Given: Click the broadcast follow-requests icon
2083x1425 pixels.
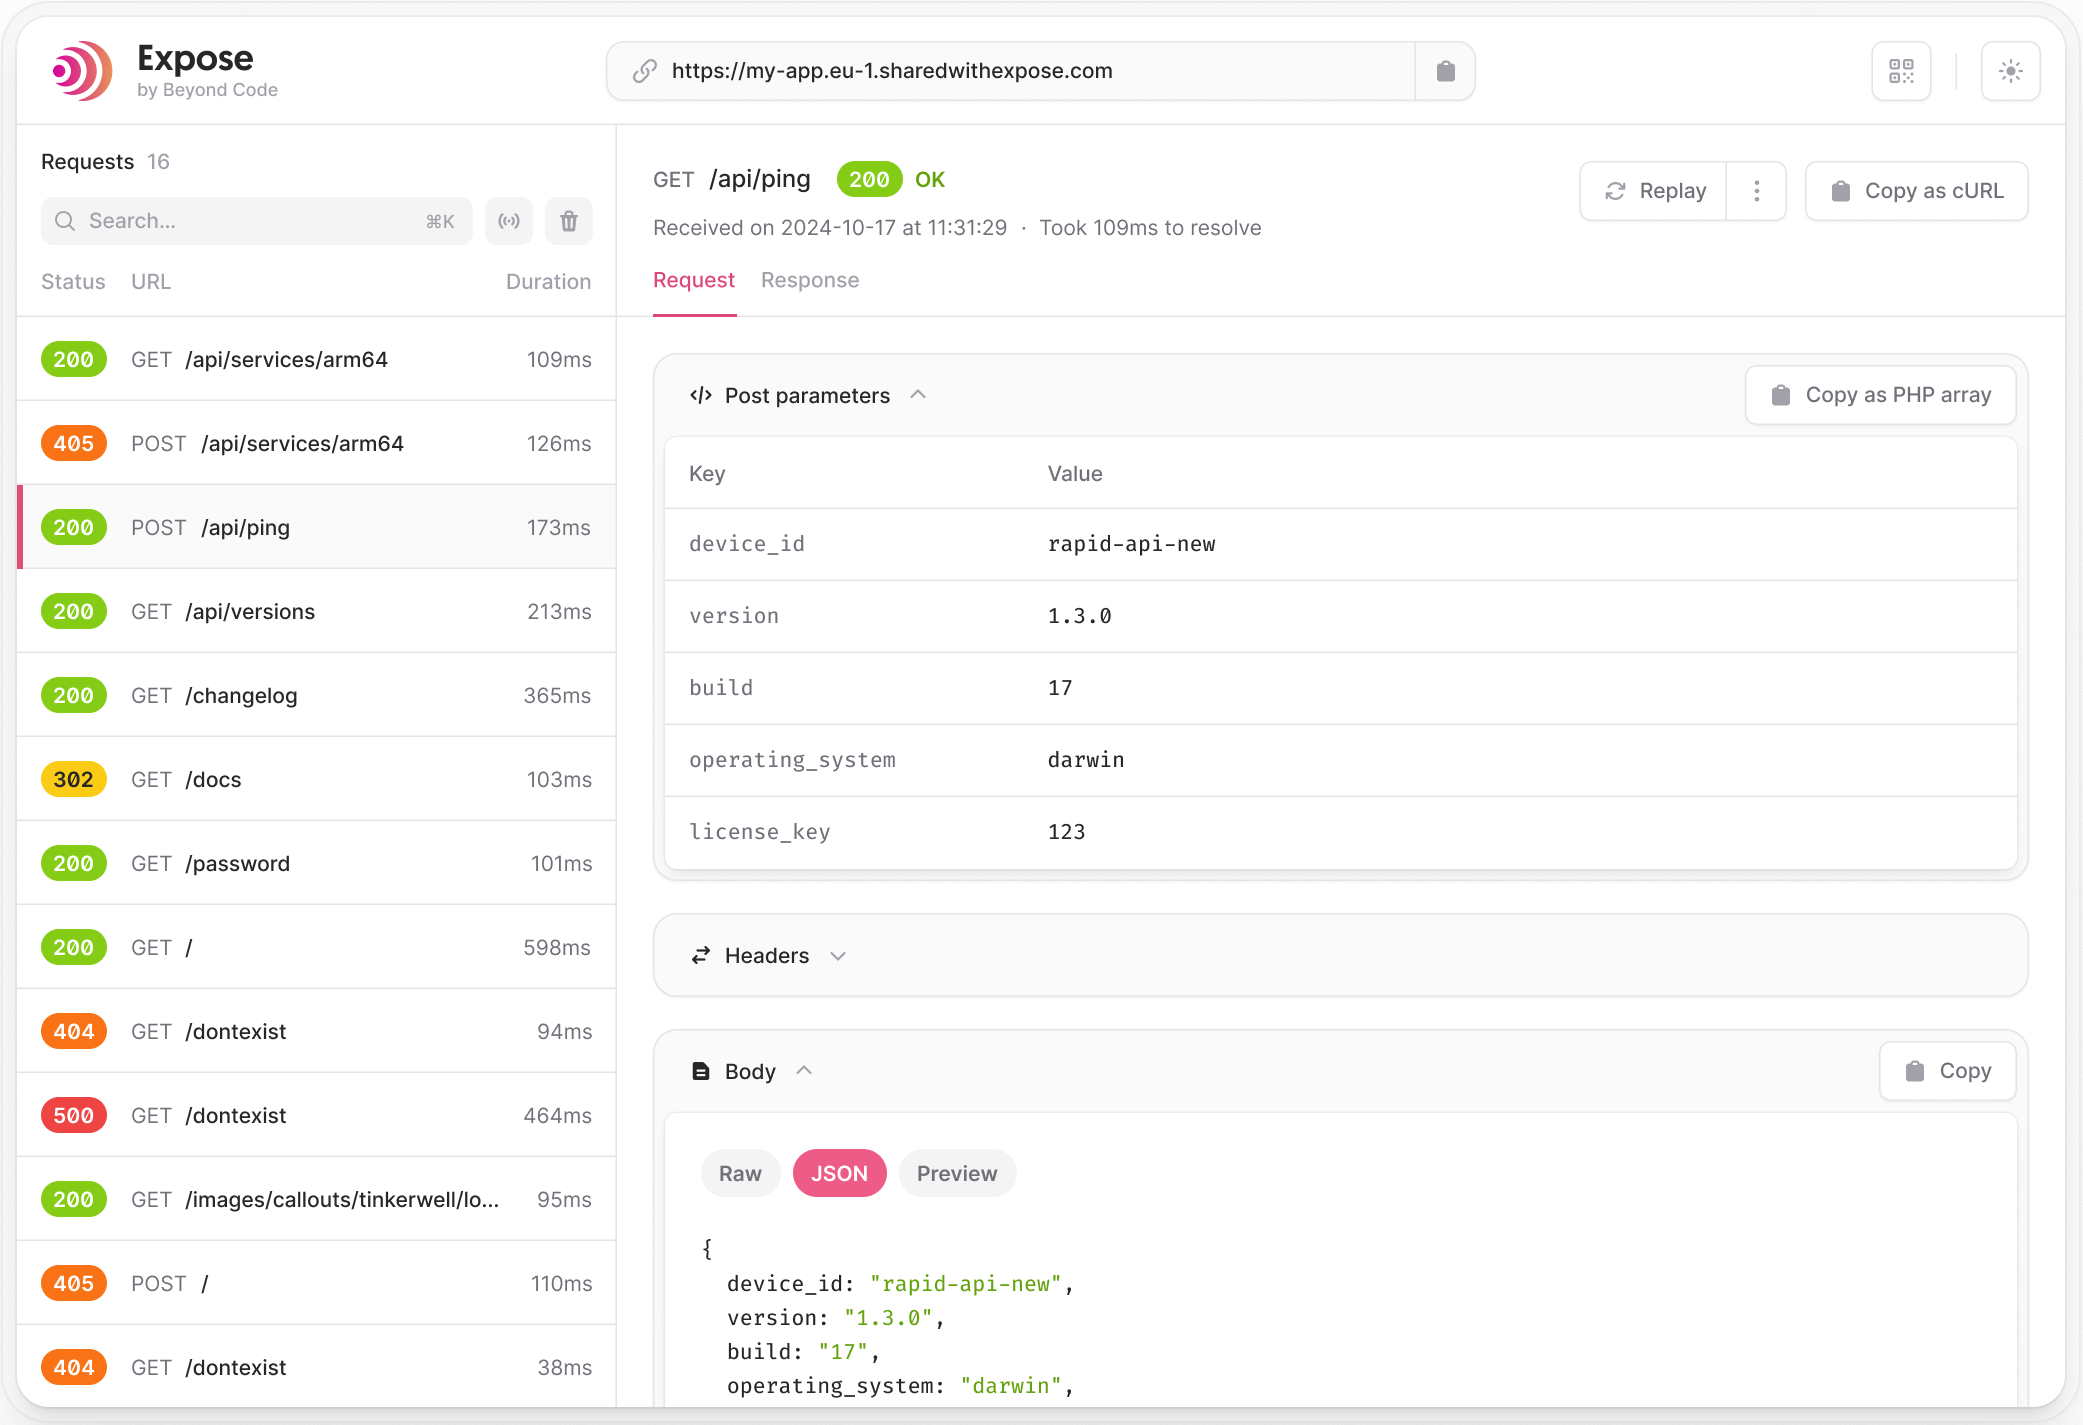Looking at the screenshot, I should [x=509, y=221].
